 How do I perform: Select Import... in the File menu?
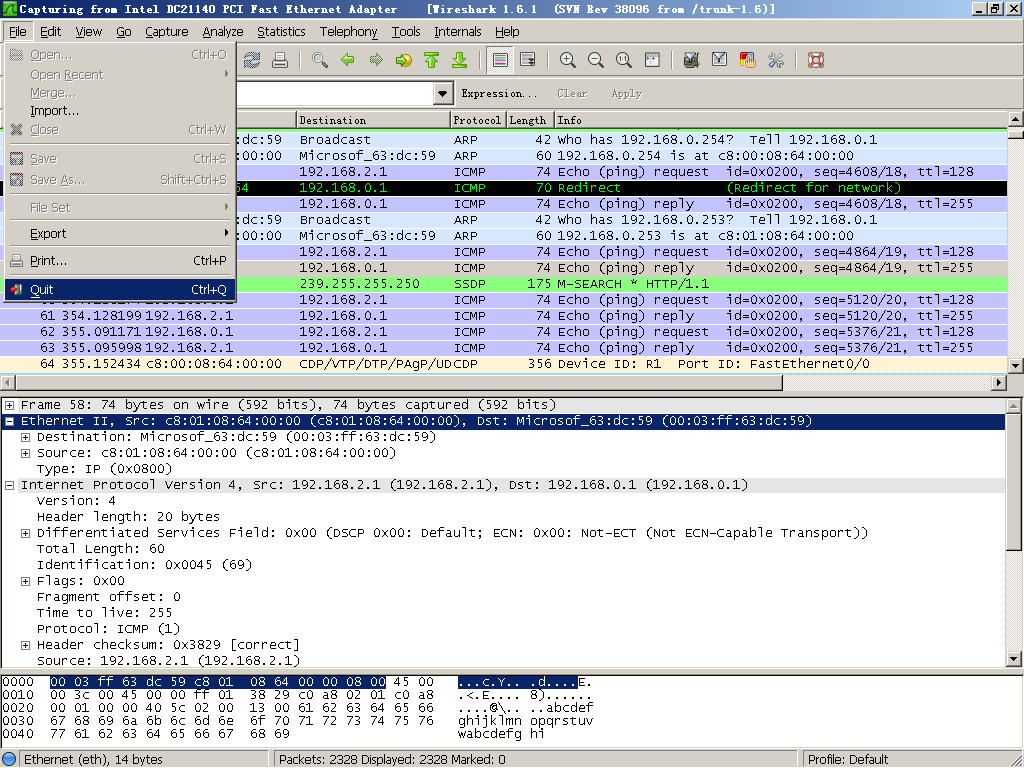click(x=120, y=111)
